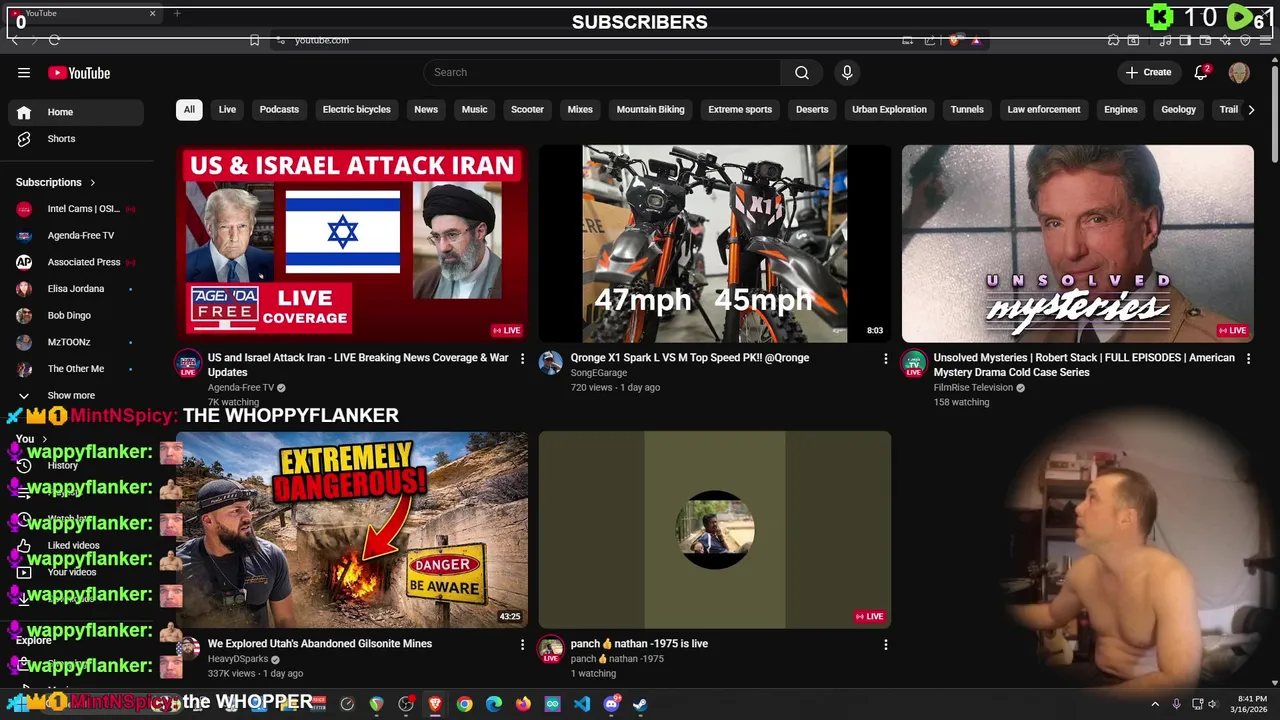Screen dimensions: 1280x720
Task: Click the Brave Shields lion icon
Action: click(956, 40)
